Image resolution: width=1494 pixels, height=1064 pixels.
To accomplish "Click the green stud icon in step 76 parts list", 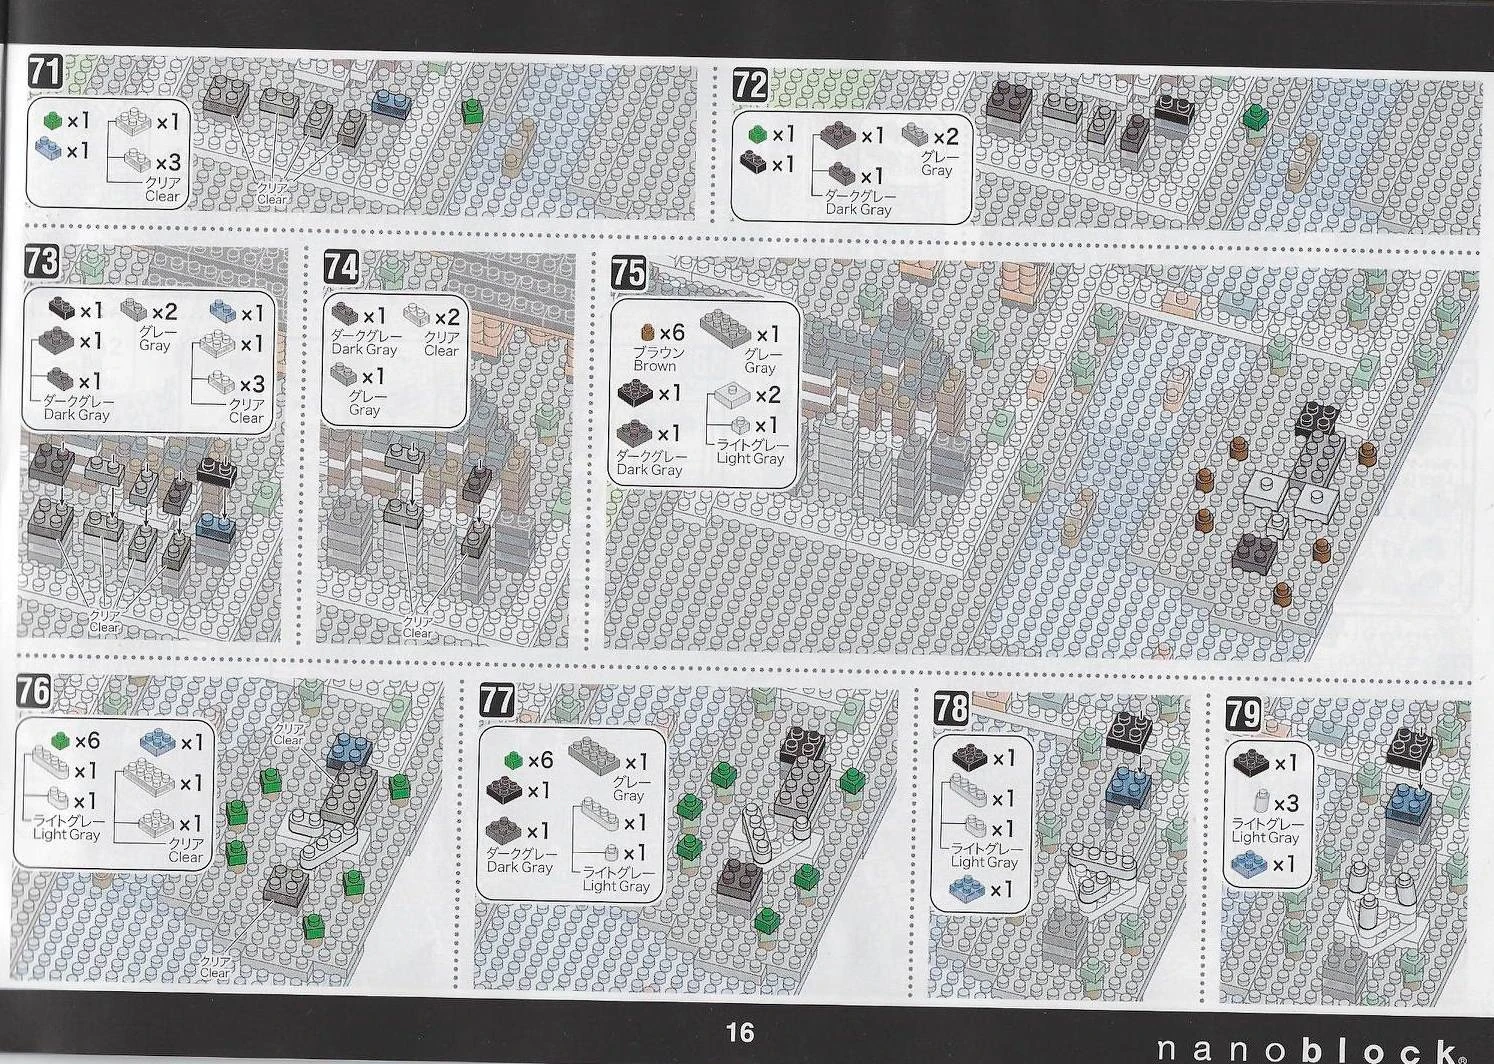I will click(x=60, y=740).
